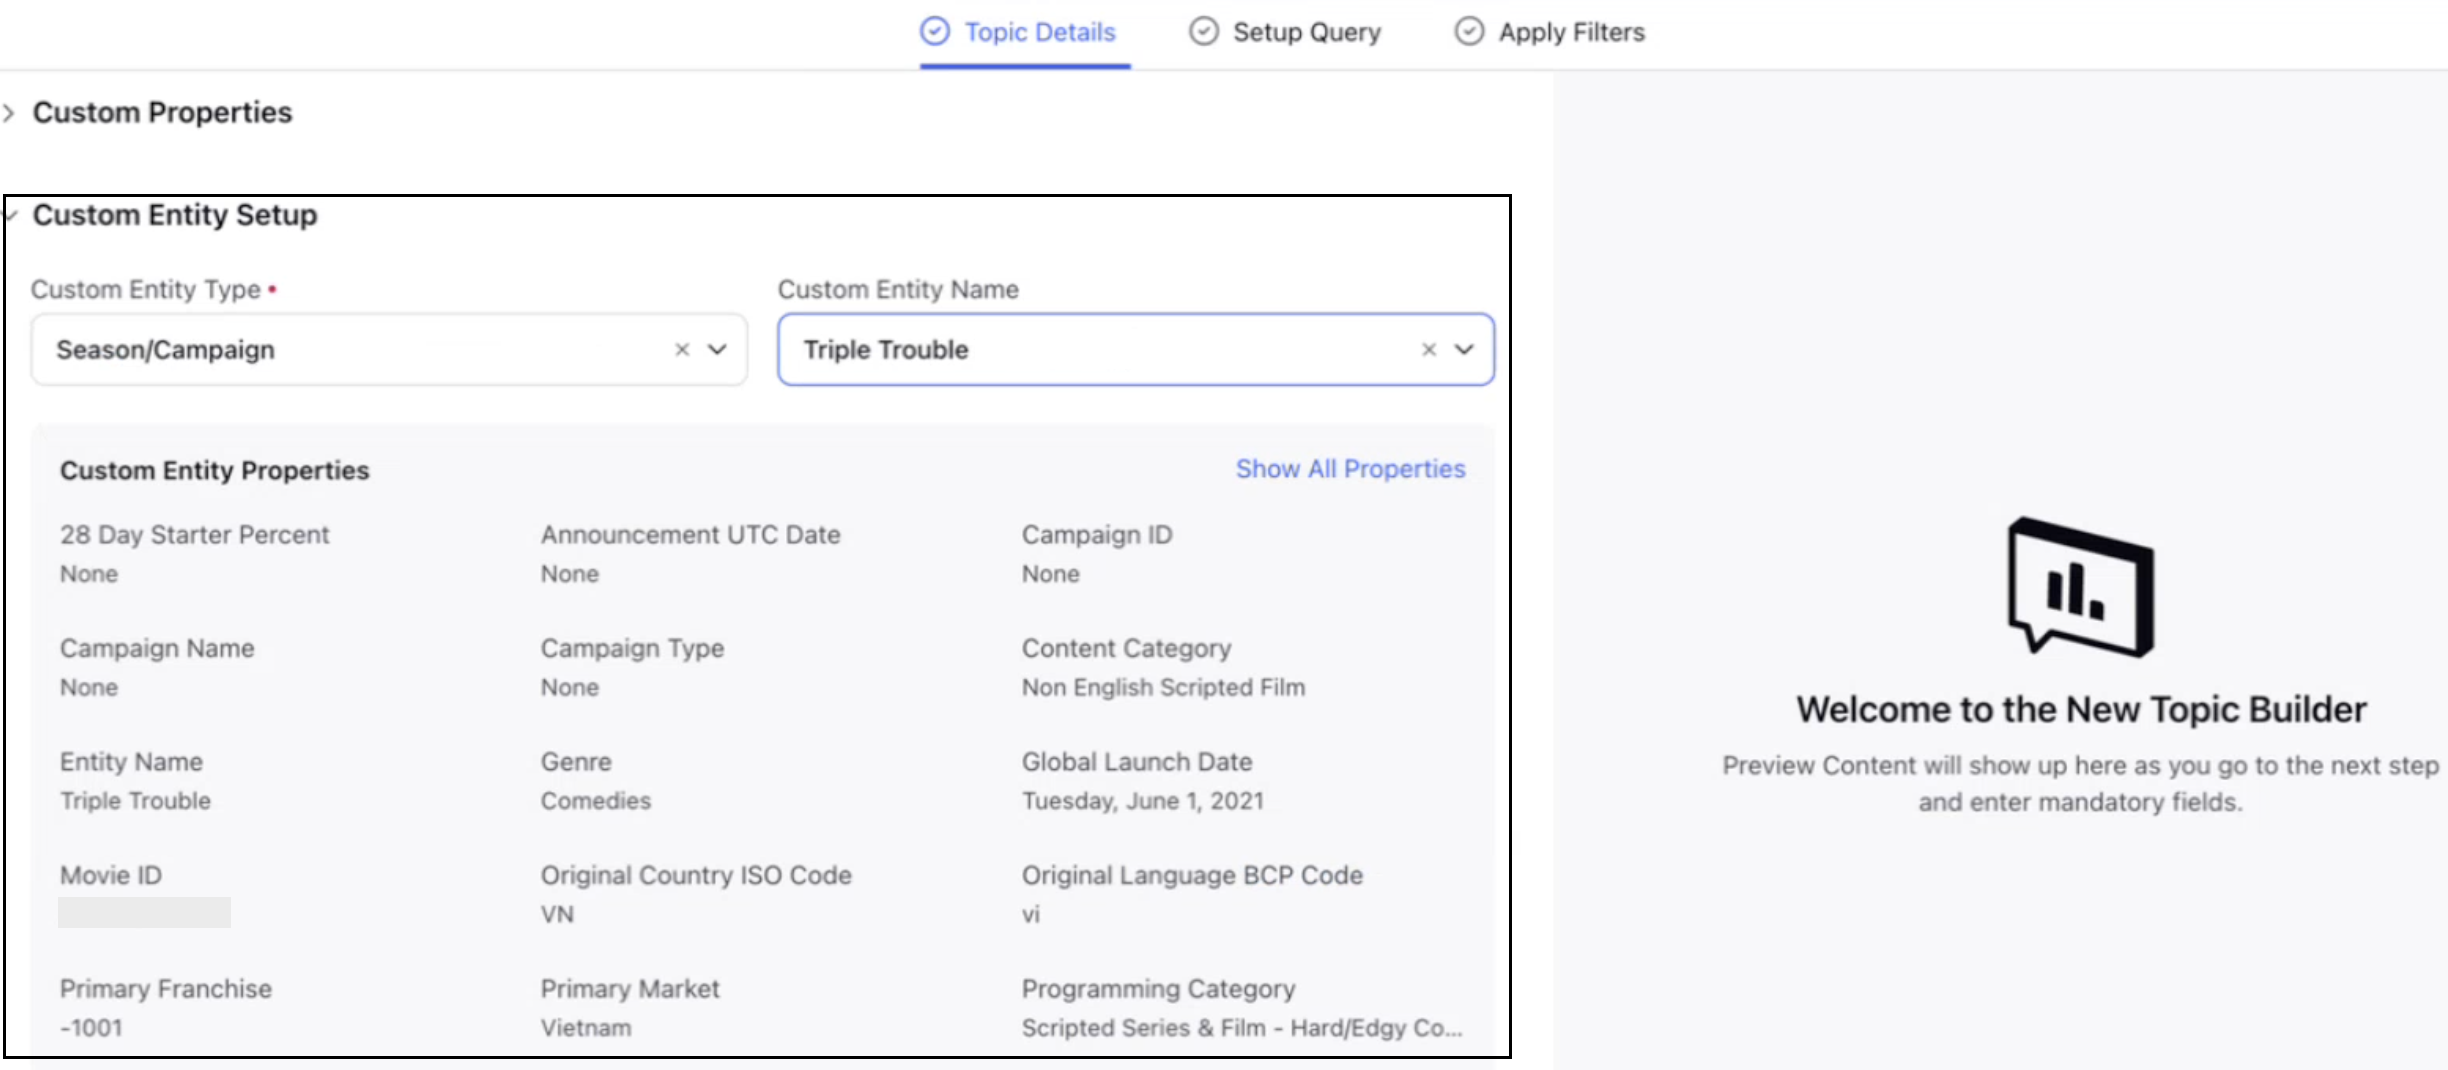Click the Custom Entity Type field showing Season/Campaign
2448x1070 pixels.
click(389, 350)
